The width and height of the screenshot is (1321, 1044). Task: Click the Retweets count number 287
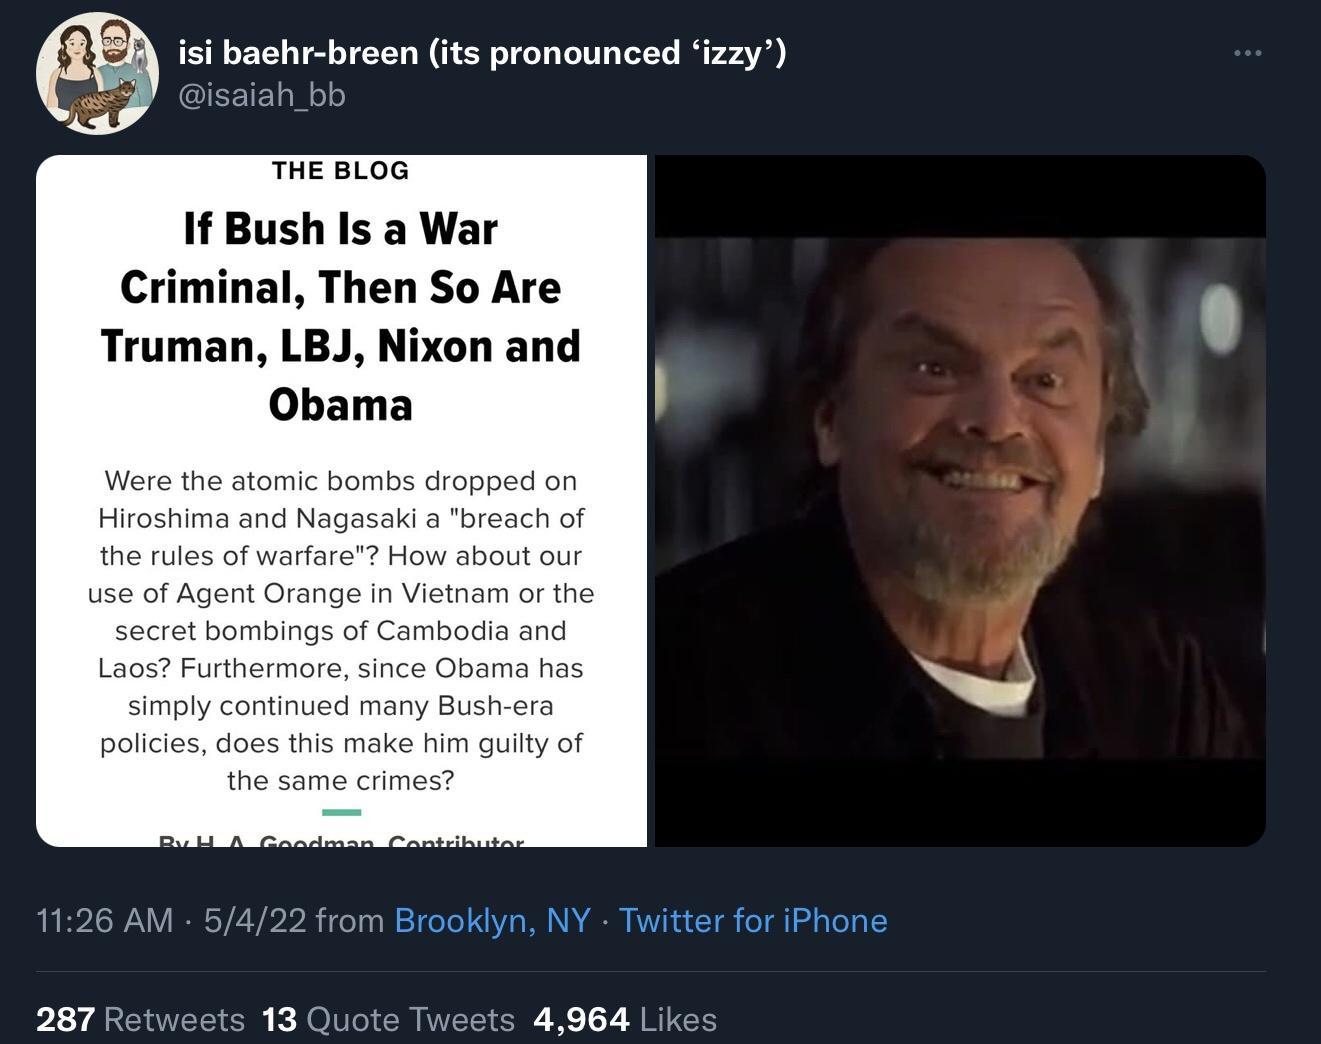[x=66, y=1019]
